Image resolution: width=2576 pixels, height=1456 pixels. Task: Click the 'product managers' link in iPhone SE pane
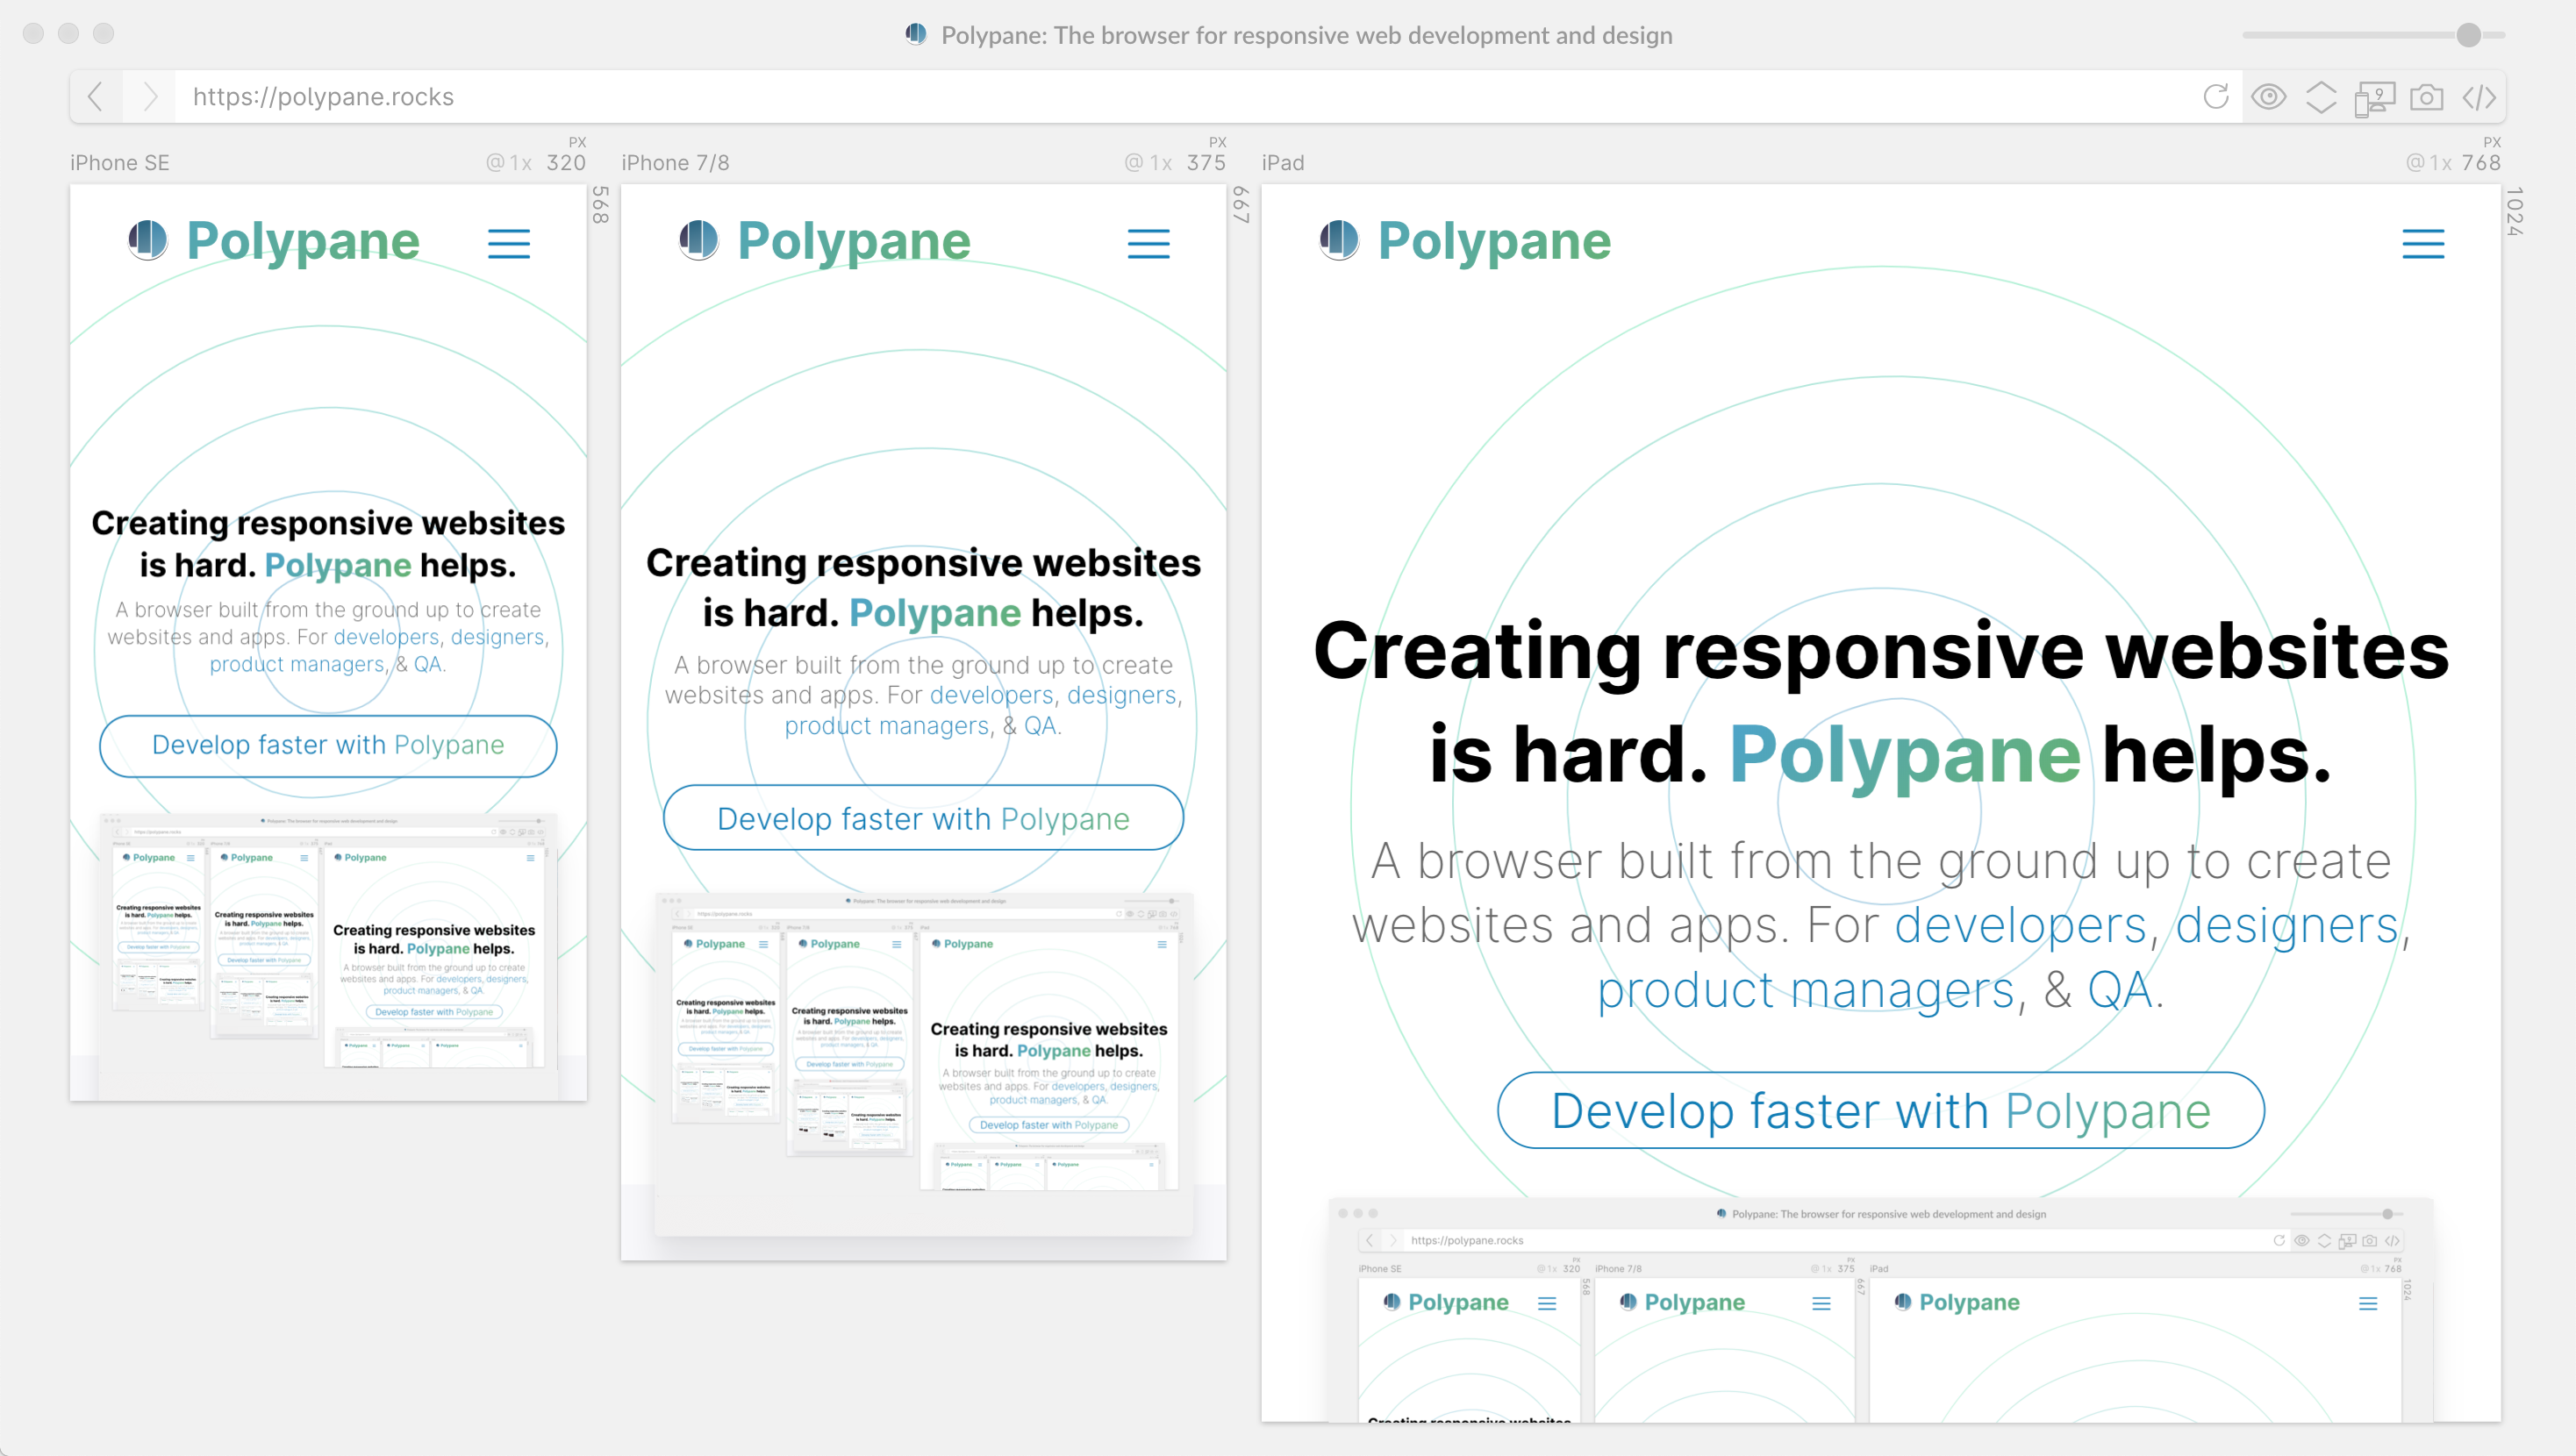[x=297, y=664]
